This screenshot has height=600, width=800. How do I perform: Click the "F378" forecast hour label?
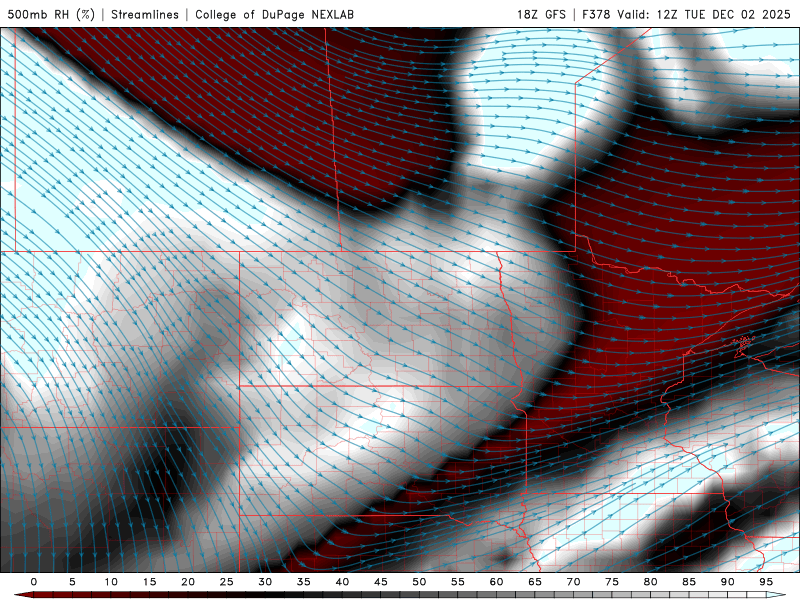click(596, 14)
